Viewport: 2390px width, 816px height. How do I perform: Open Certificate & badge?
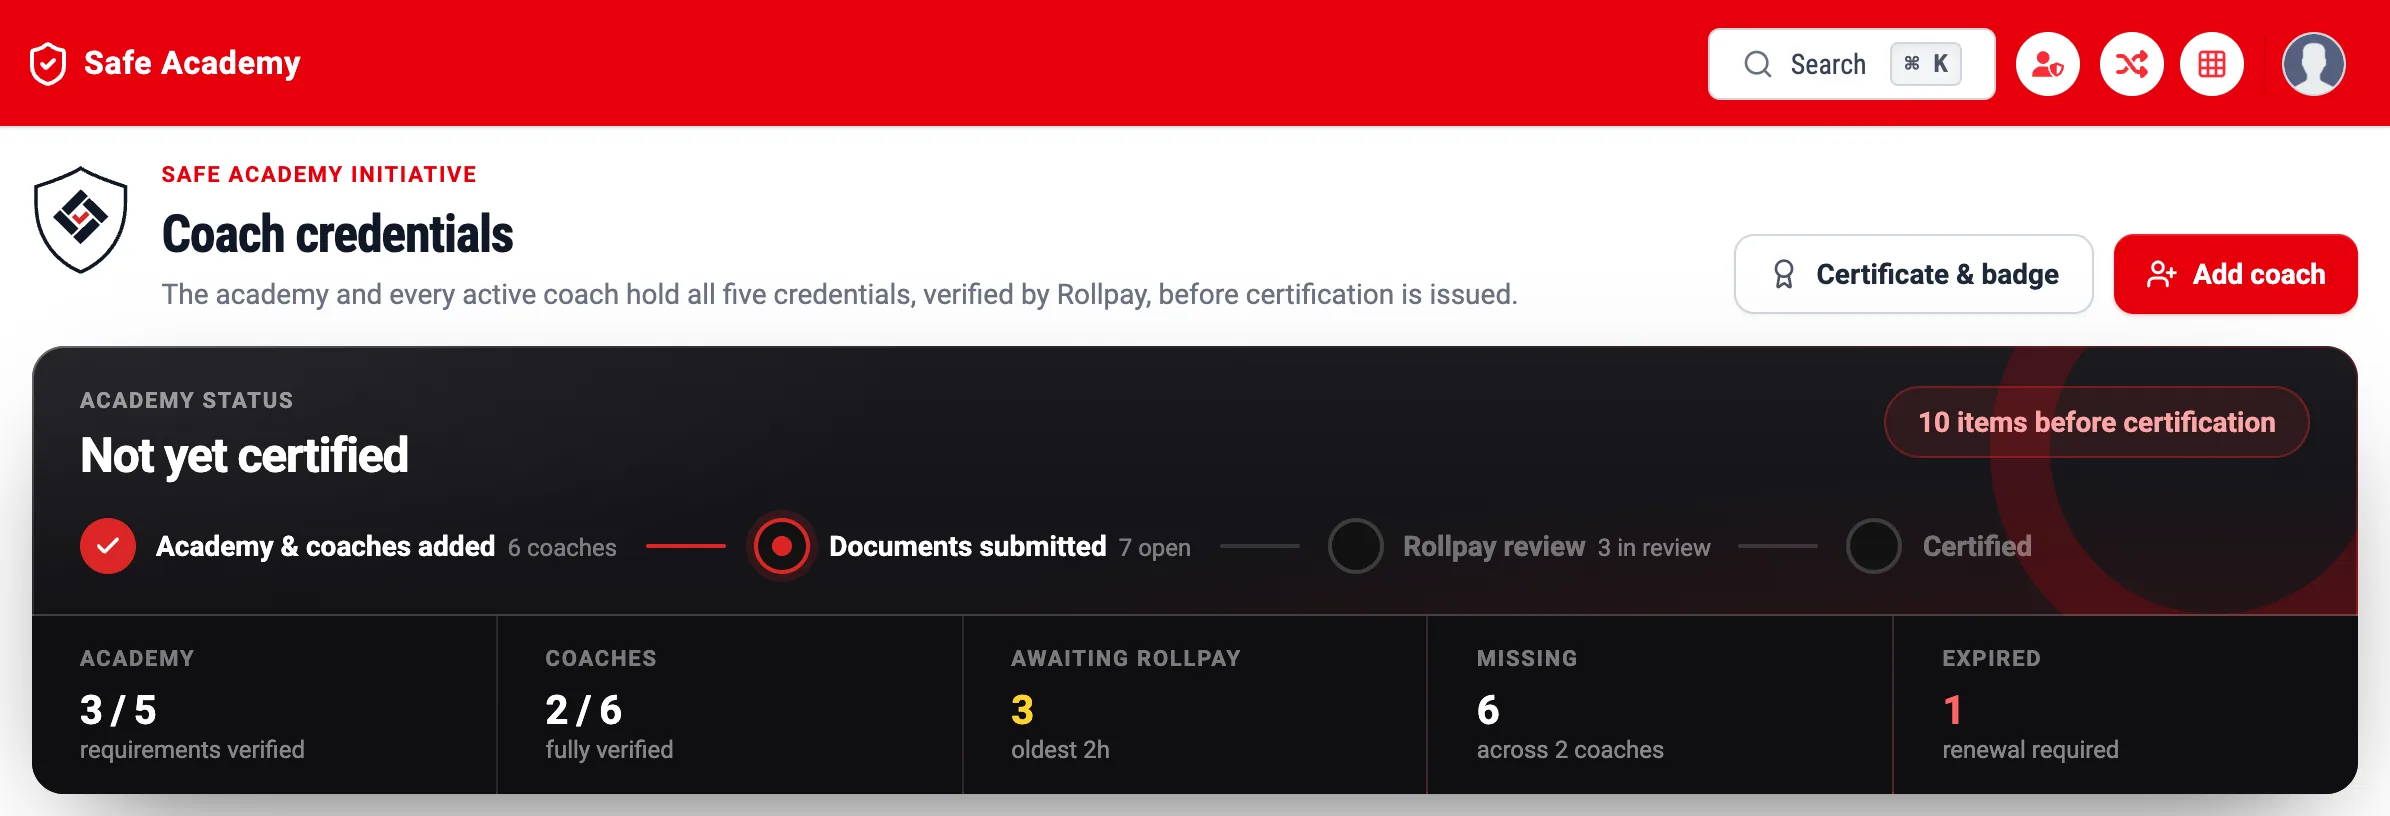(x=1914, y=274)
